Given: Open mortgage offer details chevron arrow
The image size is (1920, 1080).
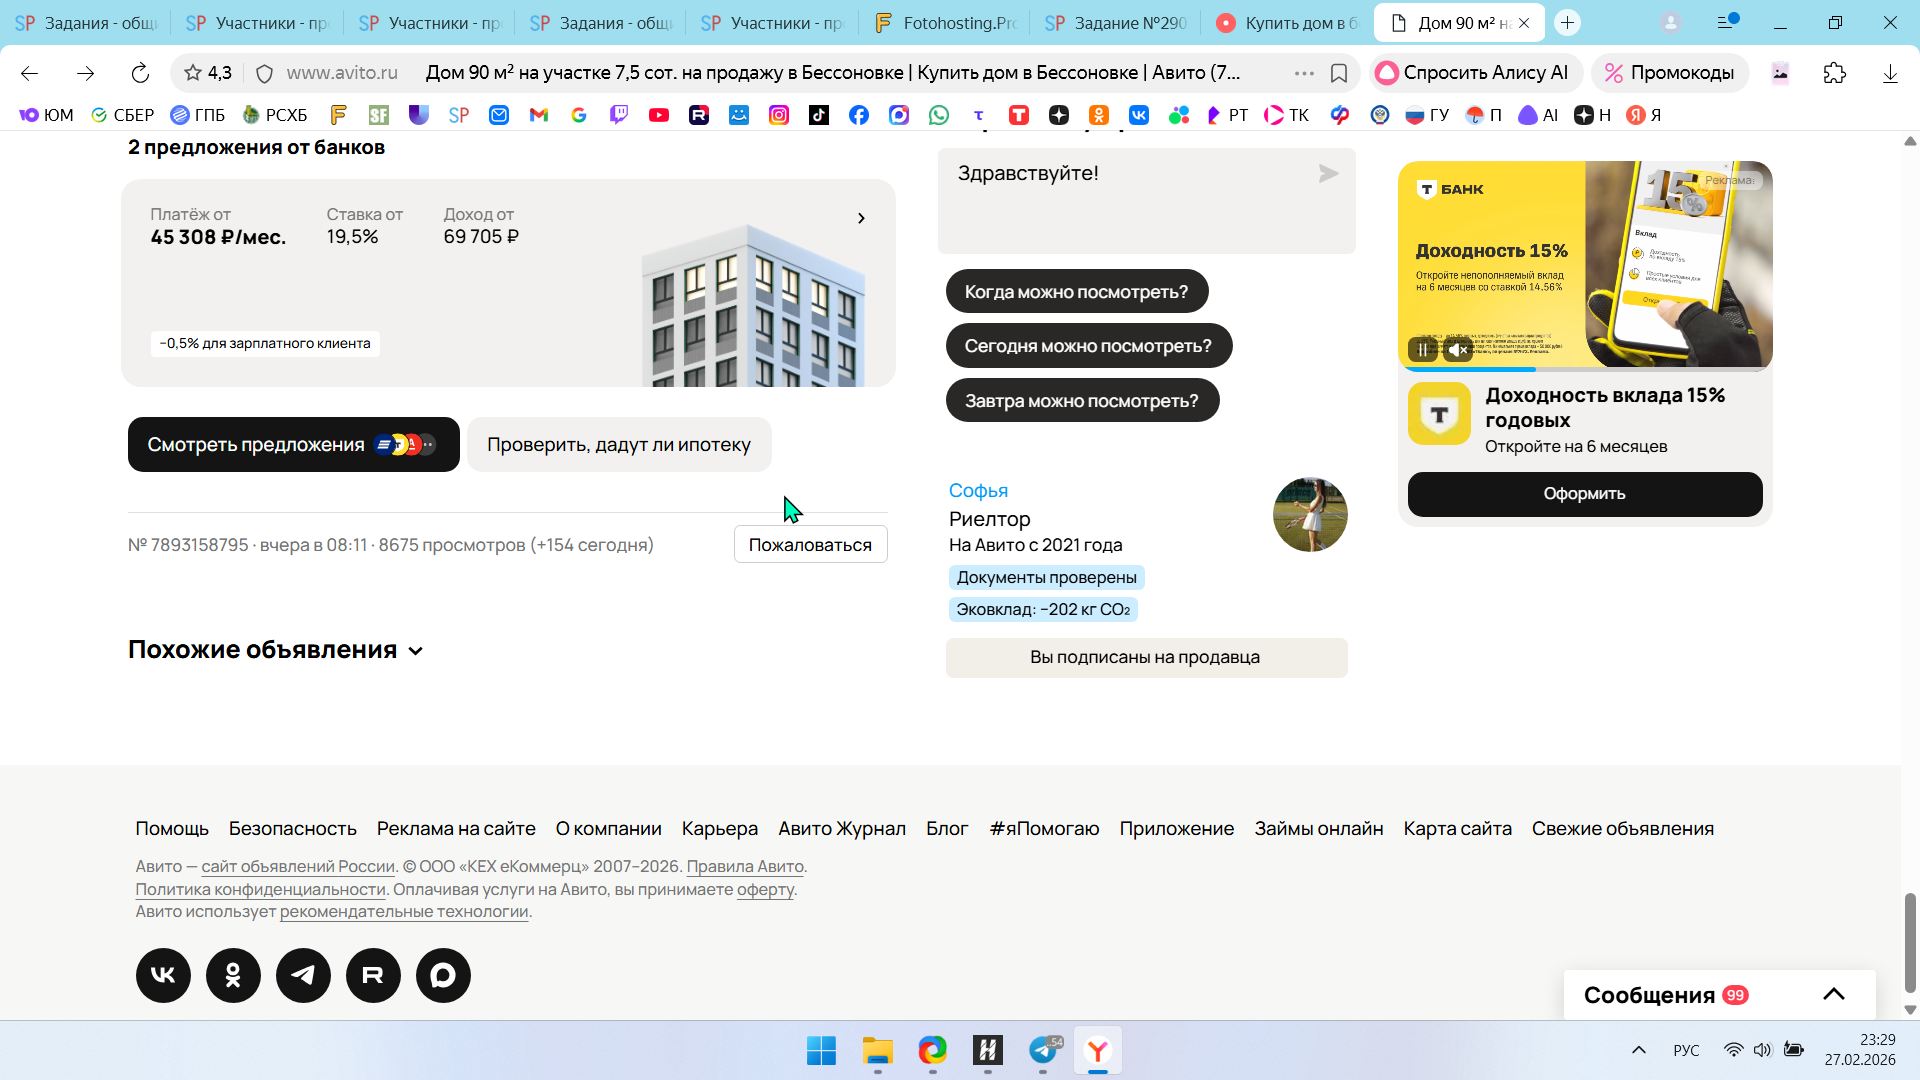Looking at the screenshot, I should [861, 218].
